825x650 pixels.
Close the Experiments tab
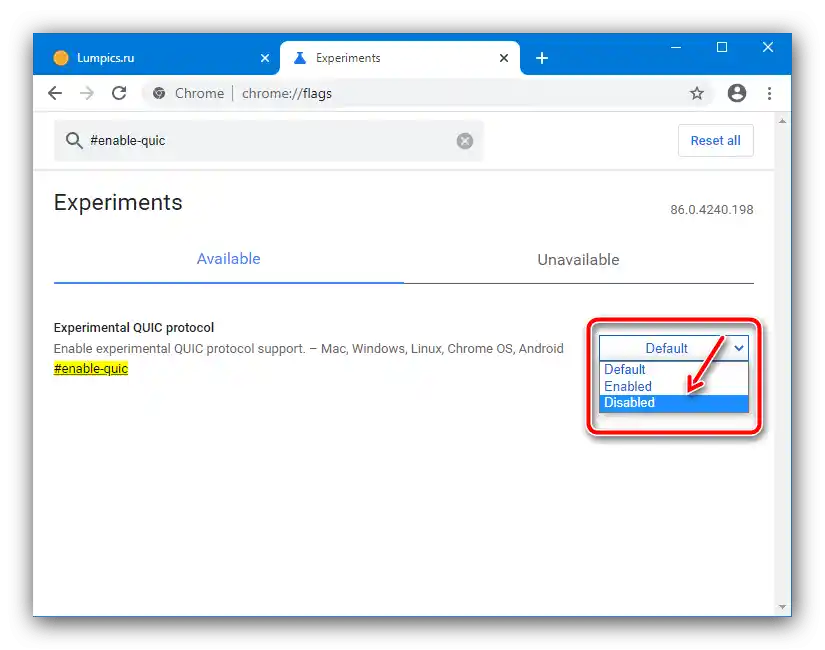(504, 58)
